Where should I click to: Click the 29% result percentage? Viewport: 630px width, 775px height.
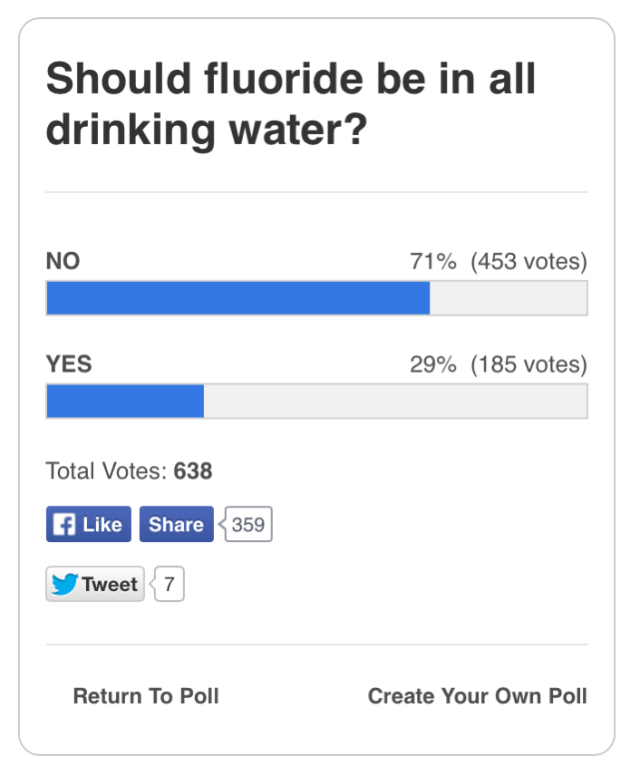click(x=433, y=365)
